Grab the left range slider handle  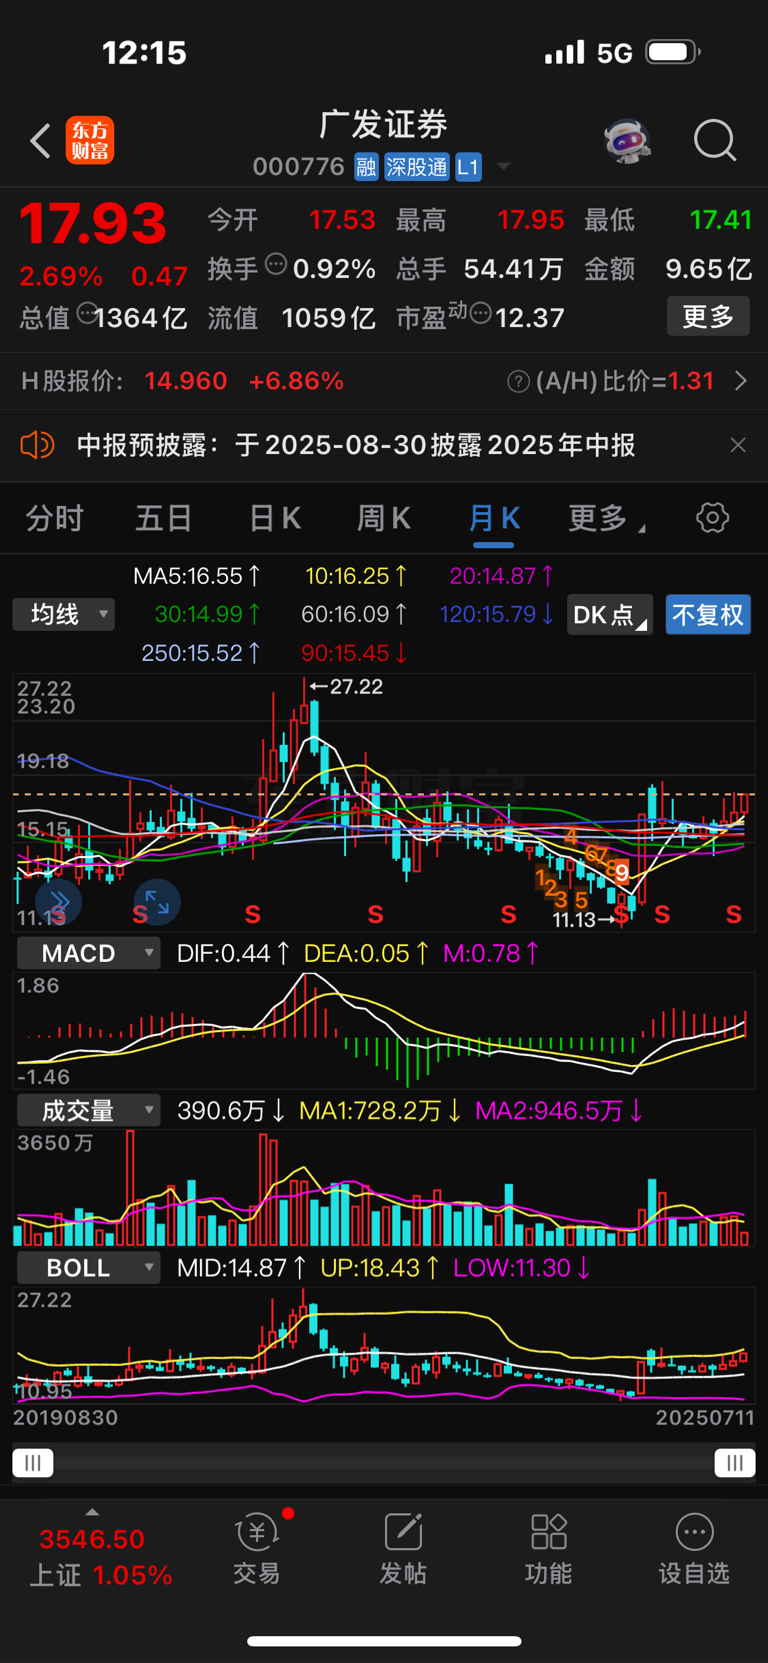pyautogui.click(x=33, y=1463)
